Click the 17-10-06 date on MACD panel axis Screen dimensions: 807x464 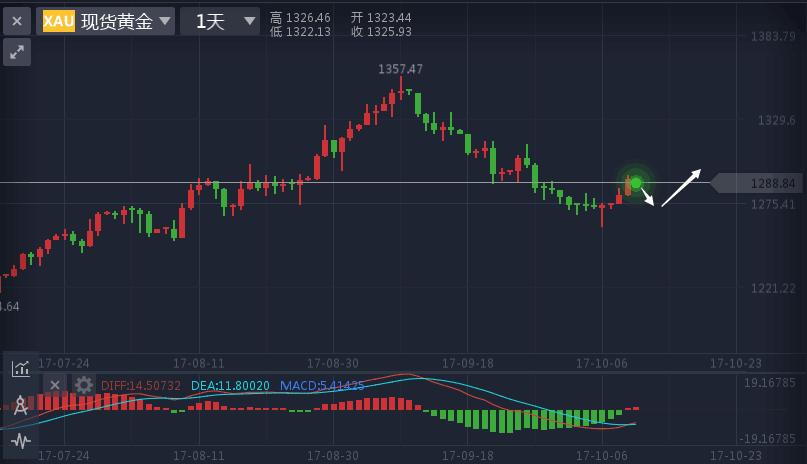pyautogui.click(x=602, y=456)
